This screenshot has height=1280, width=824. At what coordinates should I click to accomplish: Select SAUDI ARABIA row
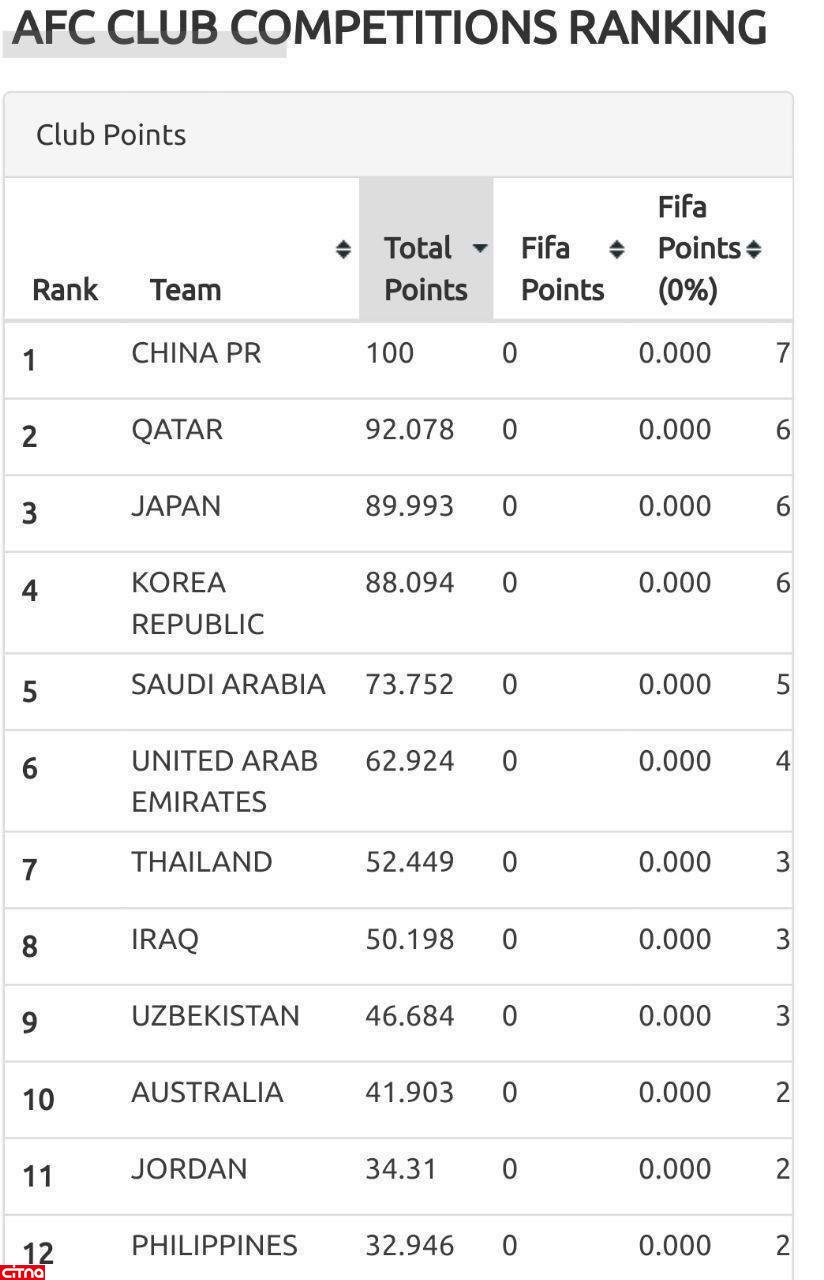point(228,685)
